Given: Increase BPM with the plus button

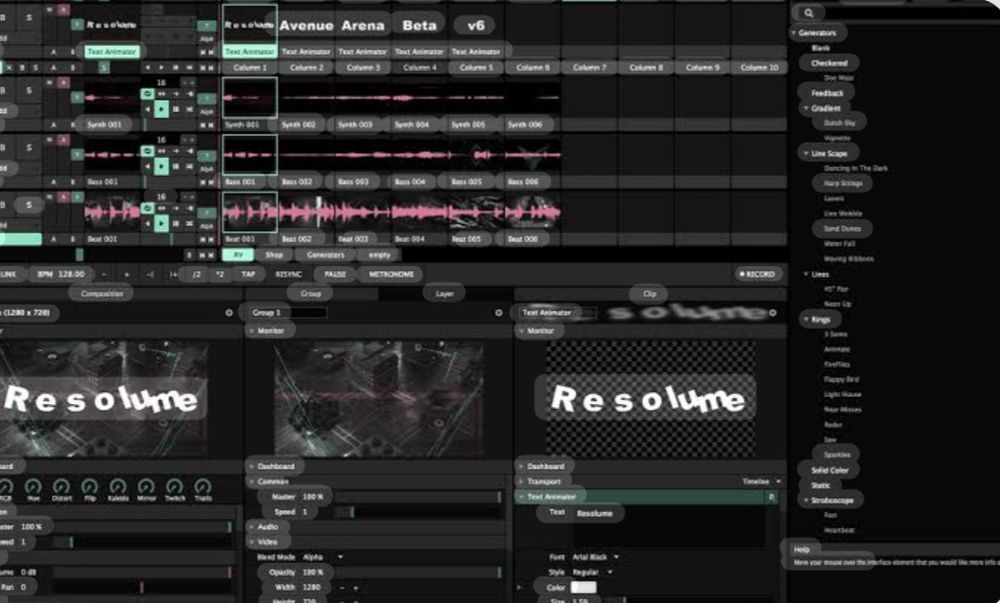Looking at the screenshot, I should point(126,275).
